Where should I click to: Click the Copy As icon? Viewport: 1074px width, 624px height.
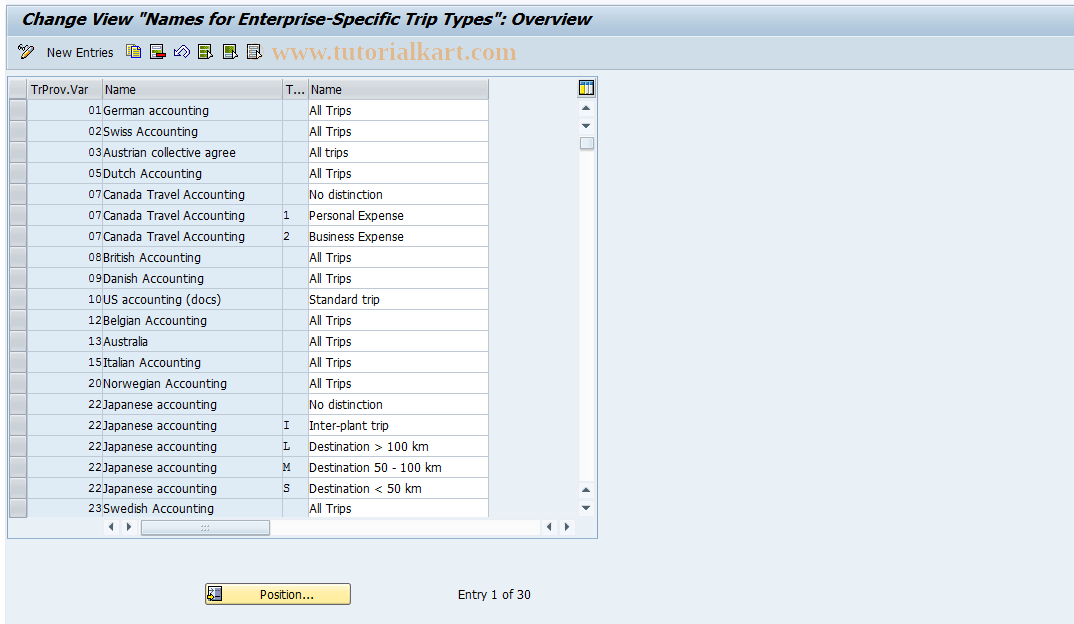[134, 51]
